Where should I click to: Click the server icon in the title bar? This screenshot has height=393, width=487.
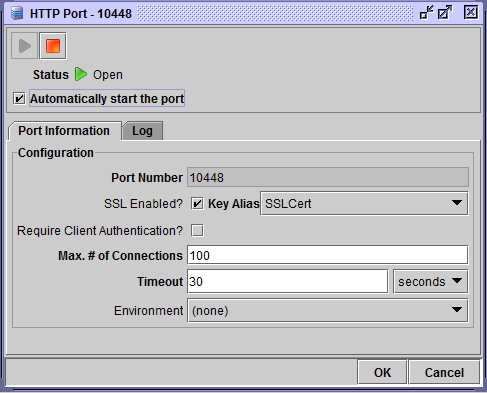17,13
